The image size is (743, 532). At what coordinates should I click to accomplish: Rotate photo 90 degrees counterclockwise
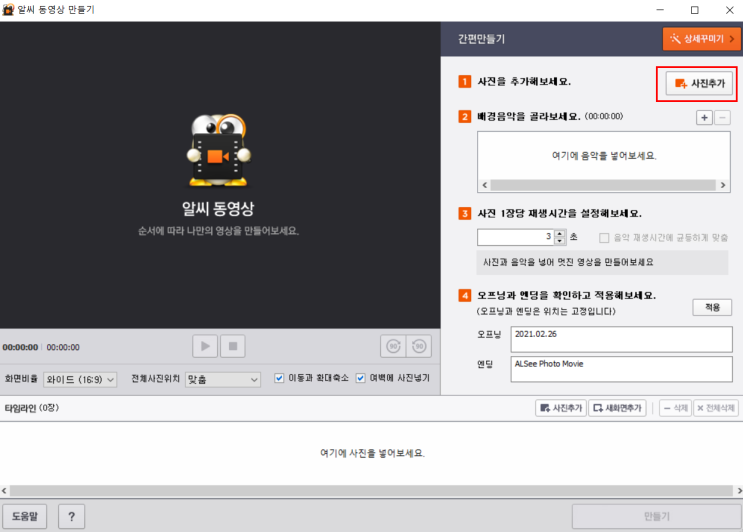(x=419, y=346)
